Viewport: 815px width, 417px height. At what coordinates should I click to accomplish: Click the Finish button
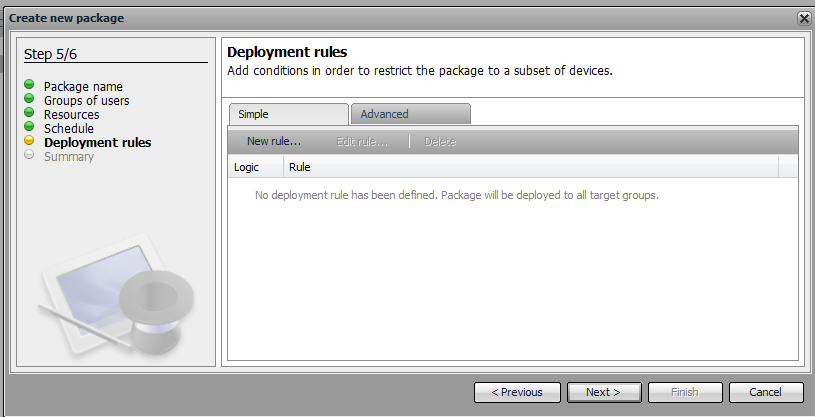(x=685, y=392)
